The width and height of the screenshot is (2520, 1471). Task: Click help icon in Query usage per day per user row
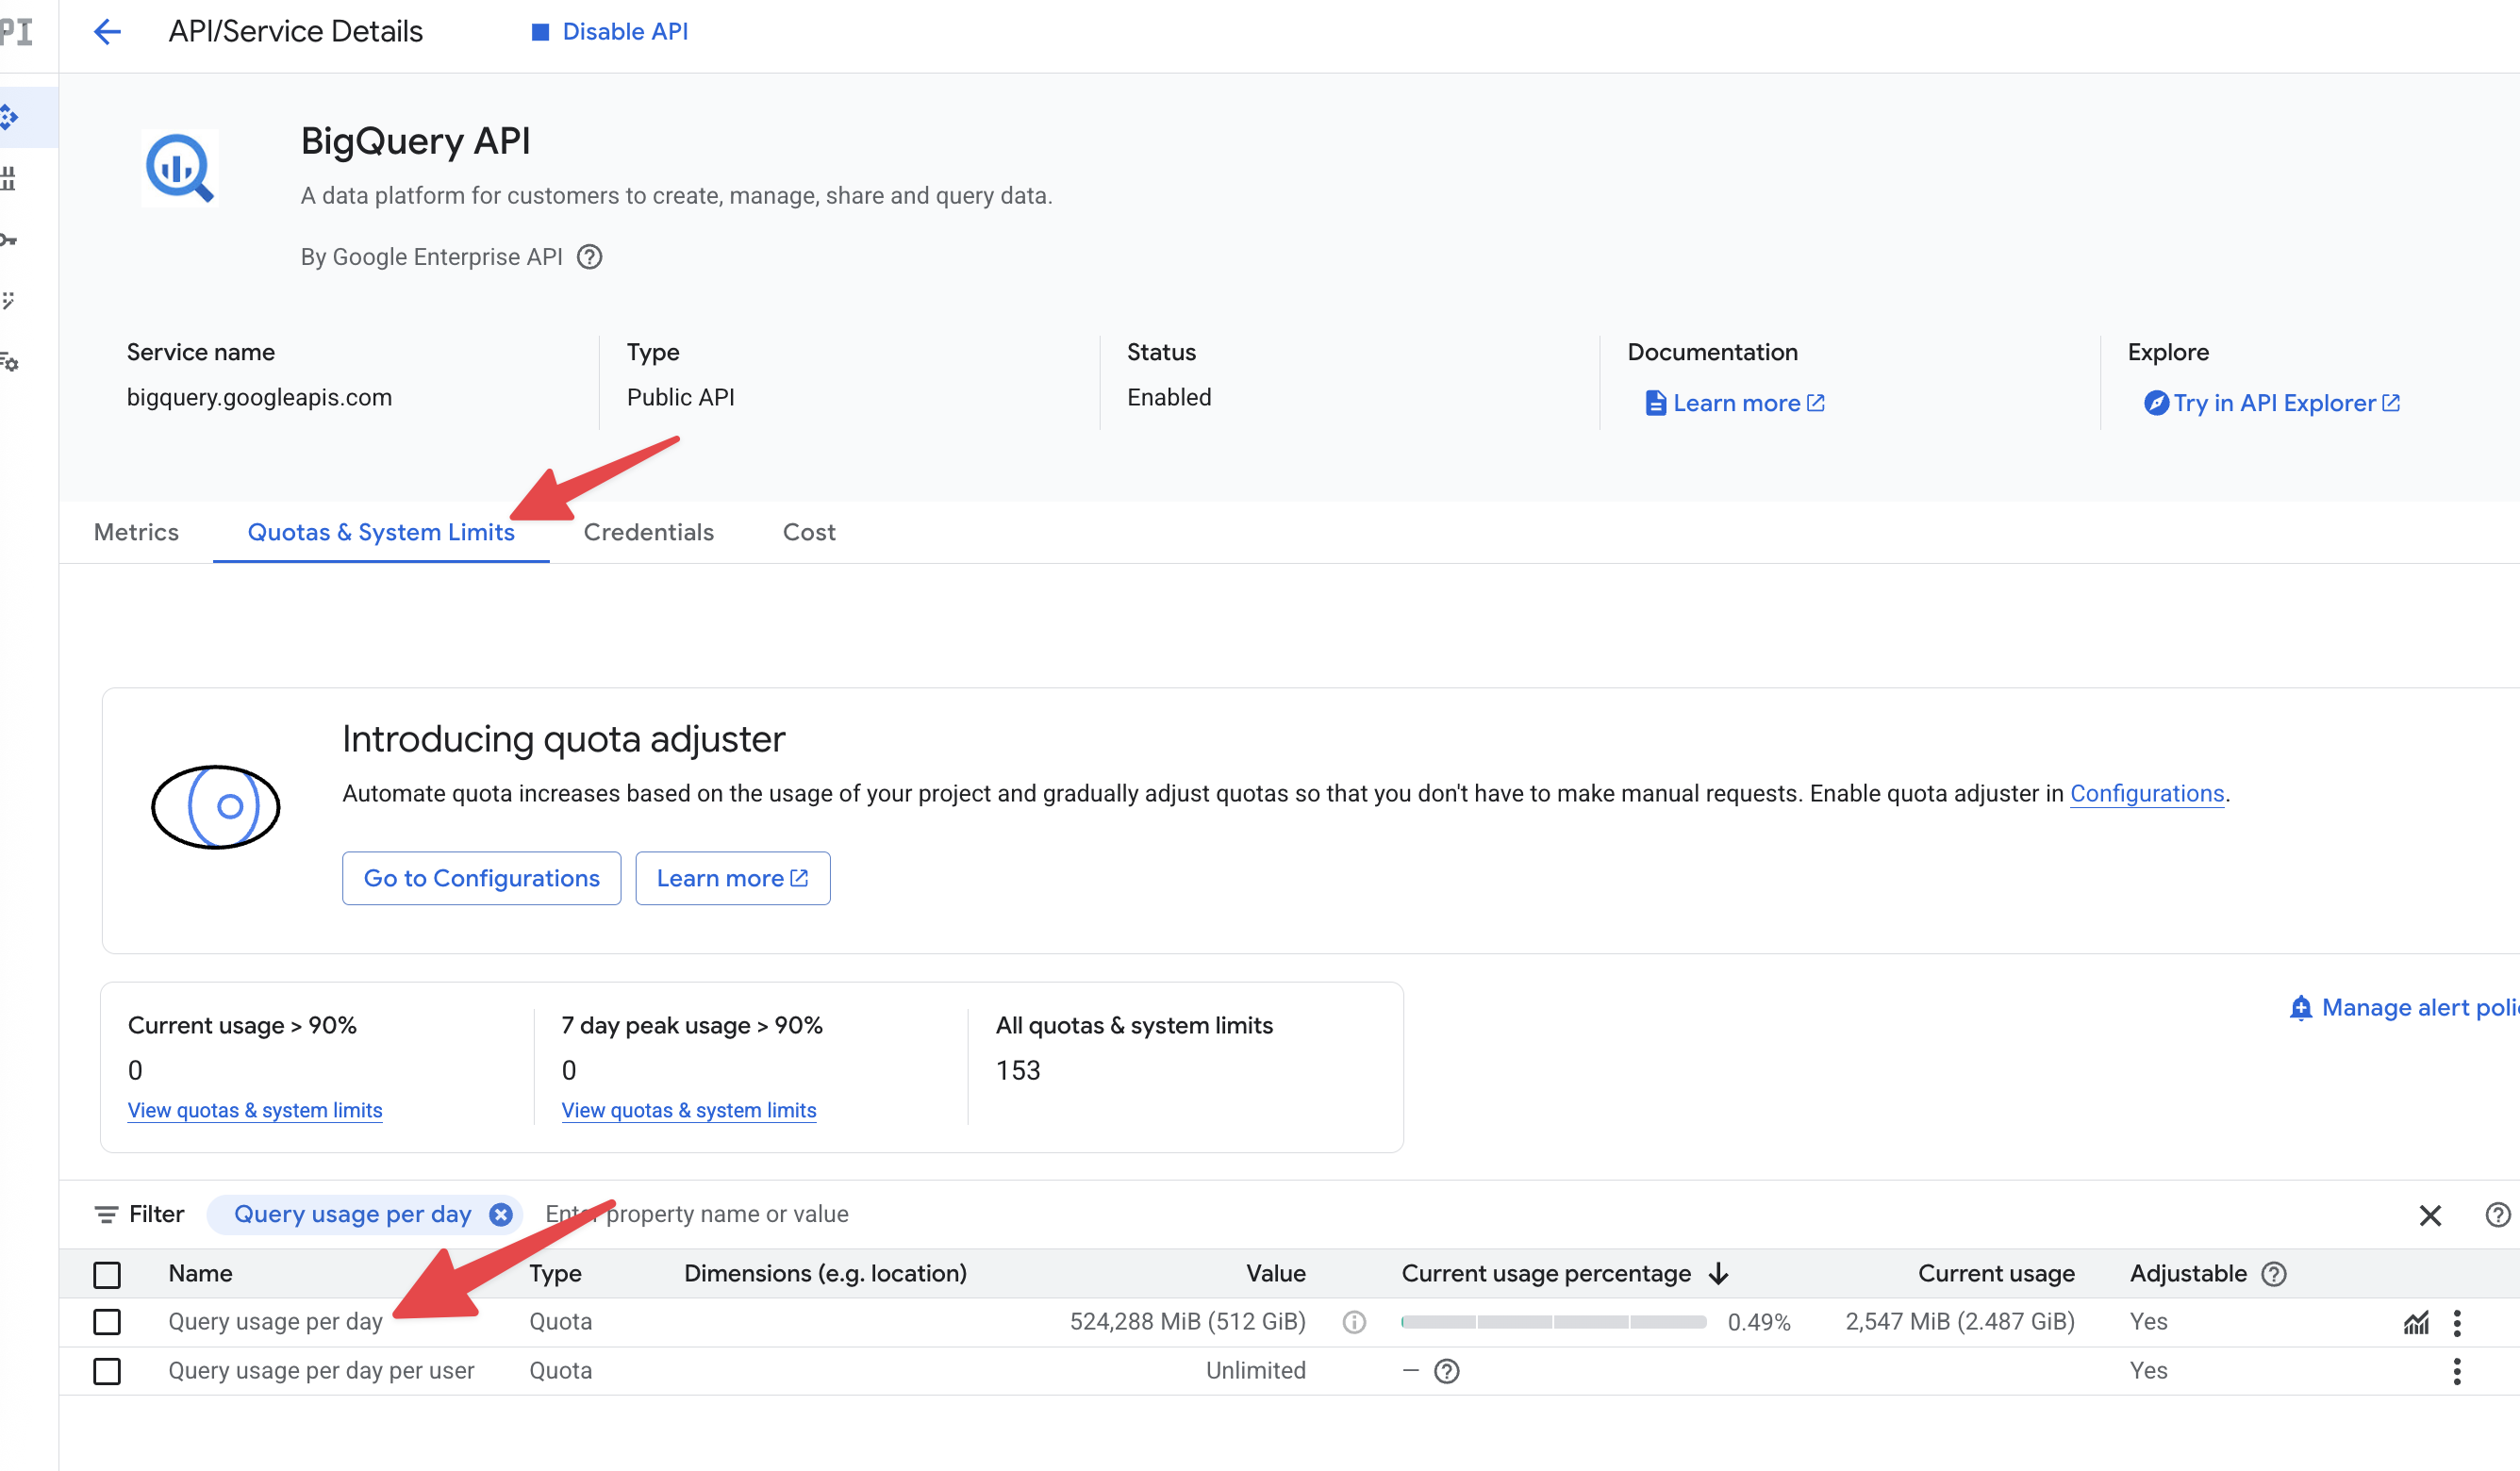coord(1446,1371)
